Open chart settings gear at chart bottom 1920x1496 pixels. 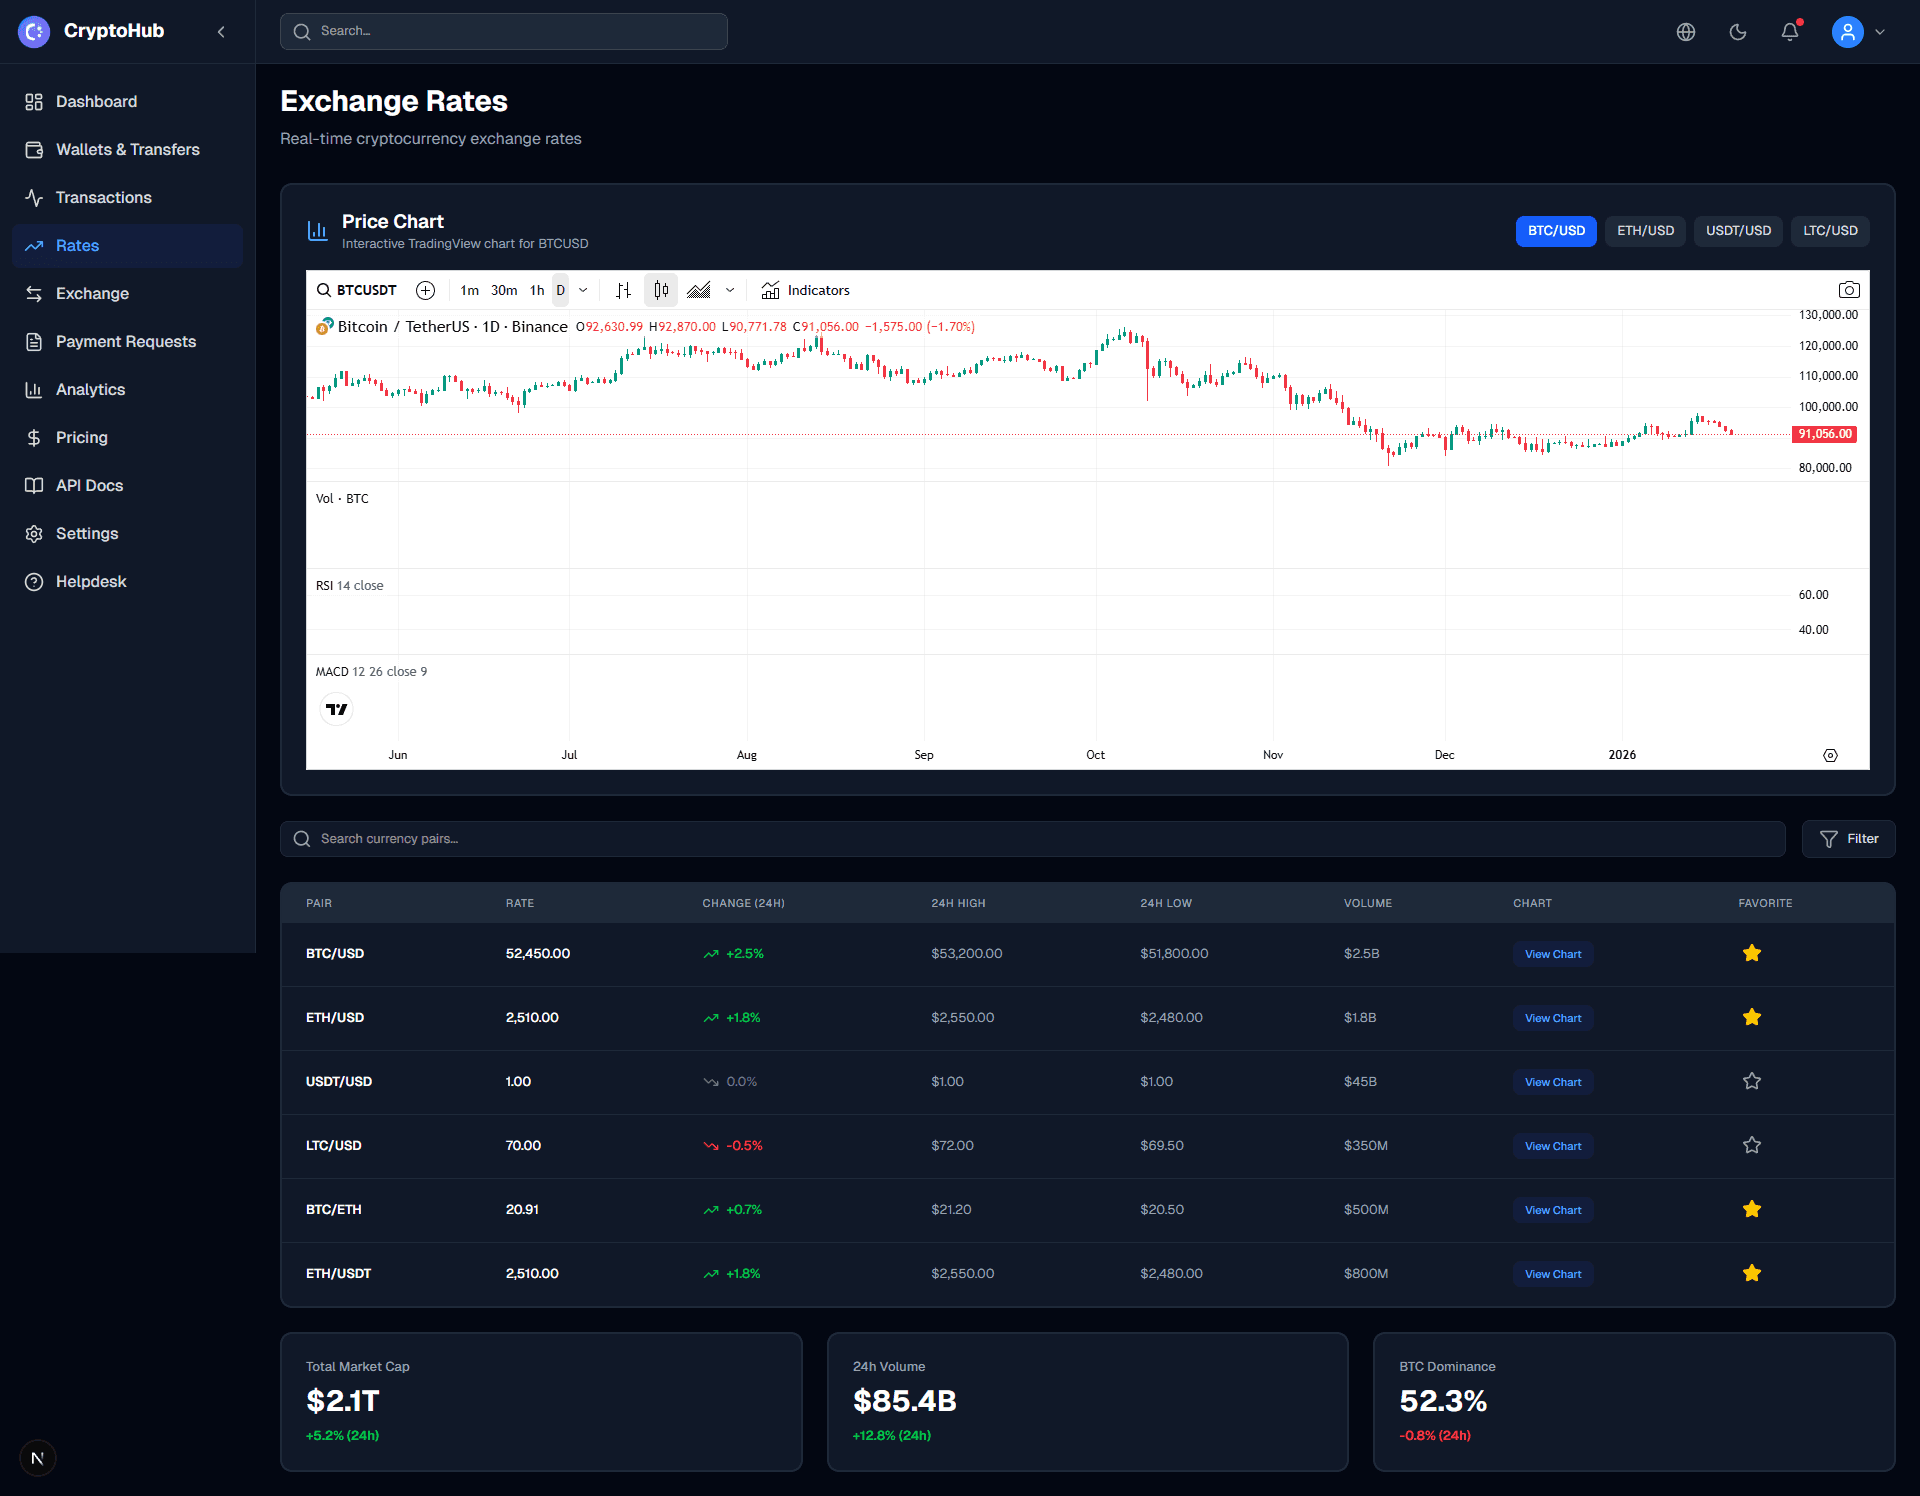[1830, 755]
